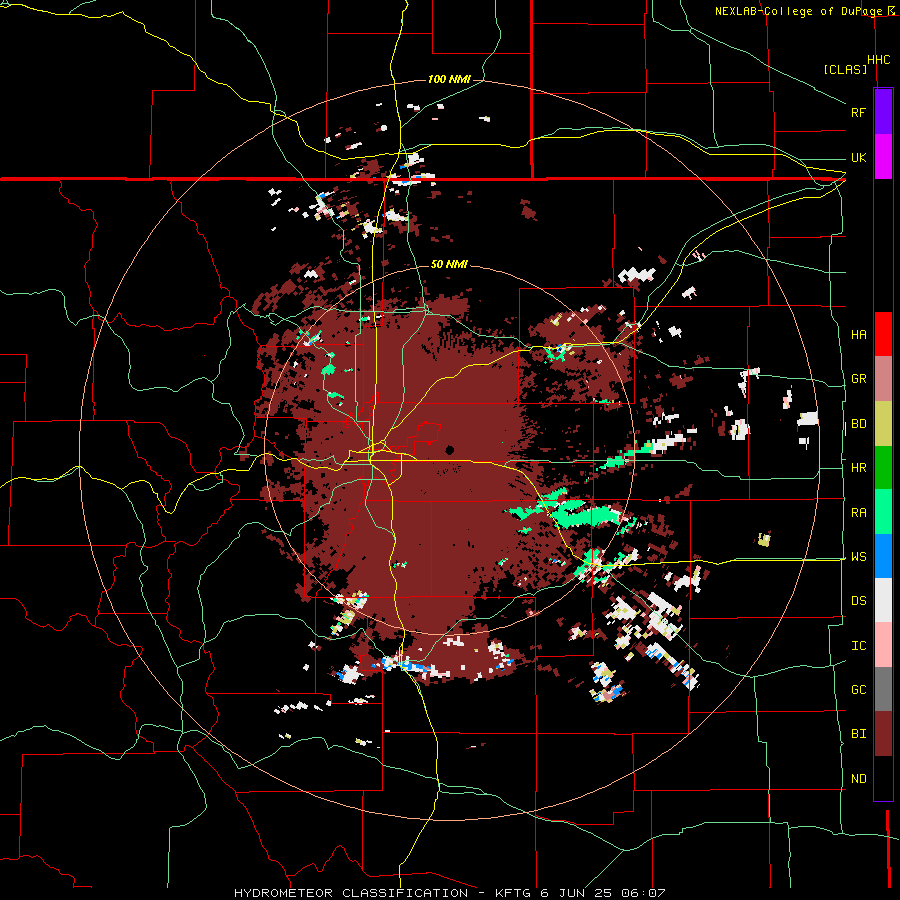
Task: Select the light pink IC legend swatch
Action: (x=883, y=645)
